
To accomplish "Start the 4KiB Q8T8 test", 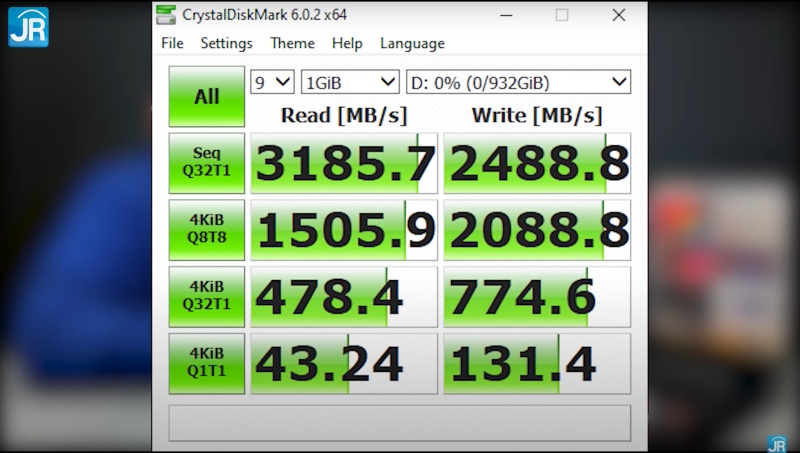I will (x=207, y=230).
